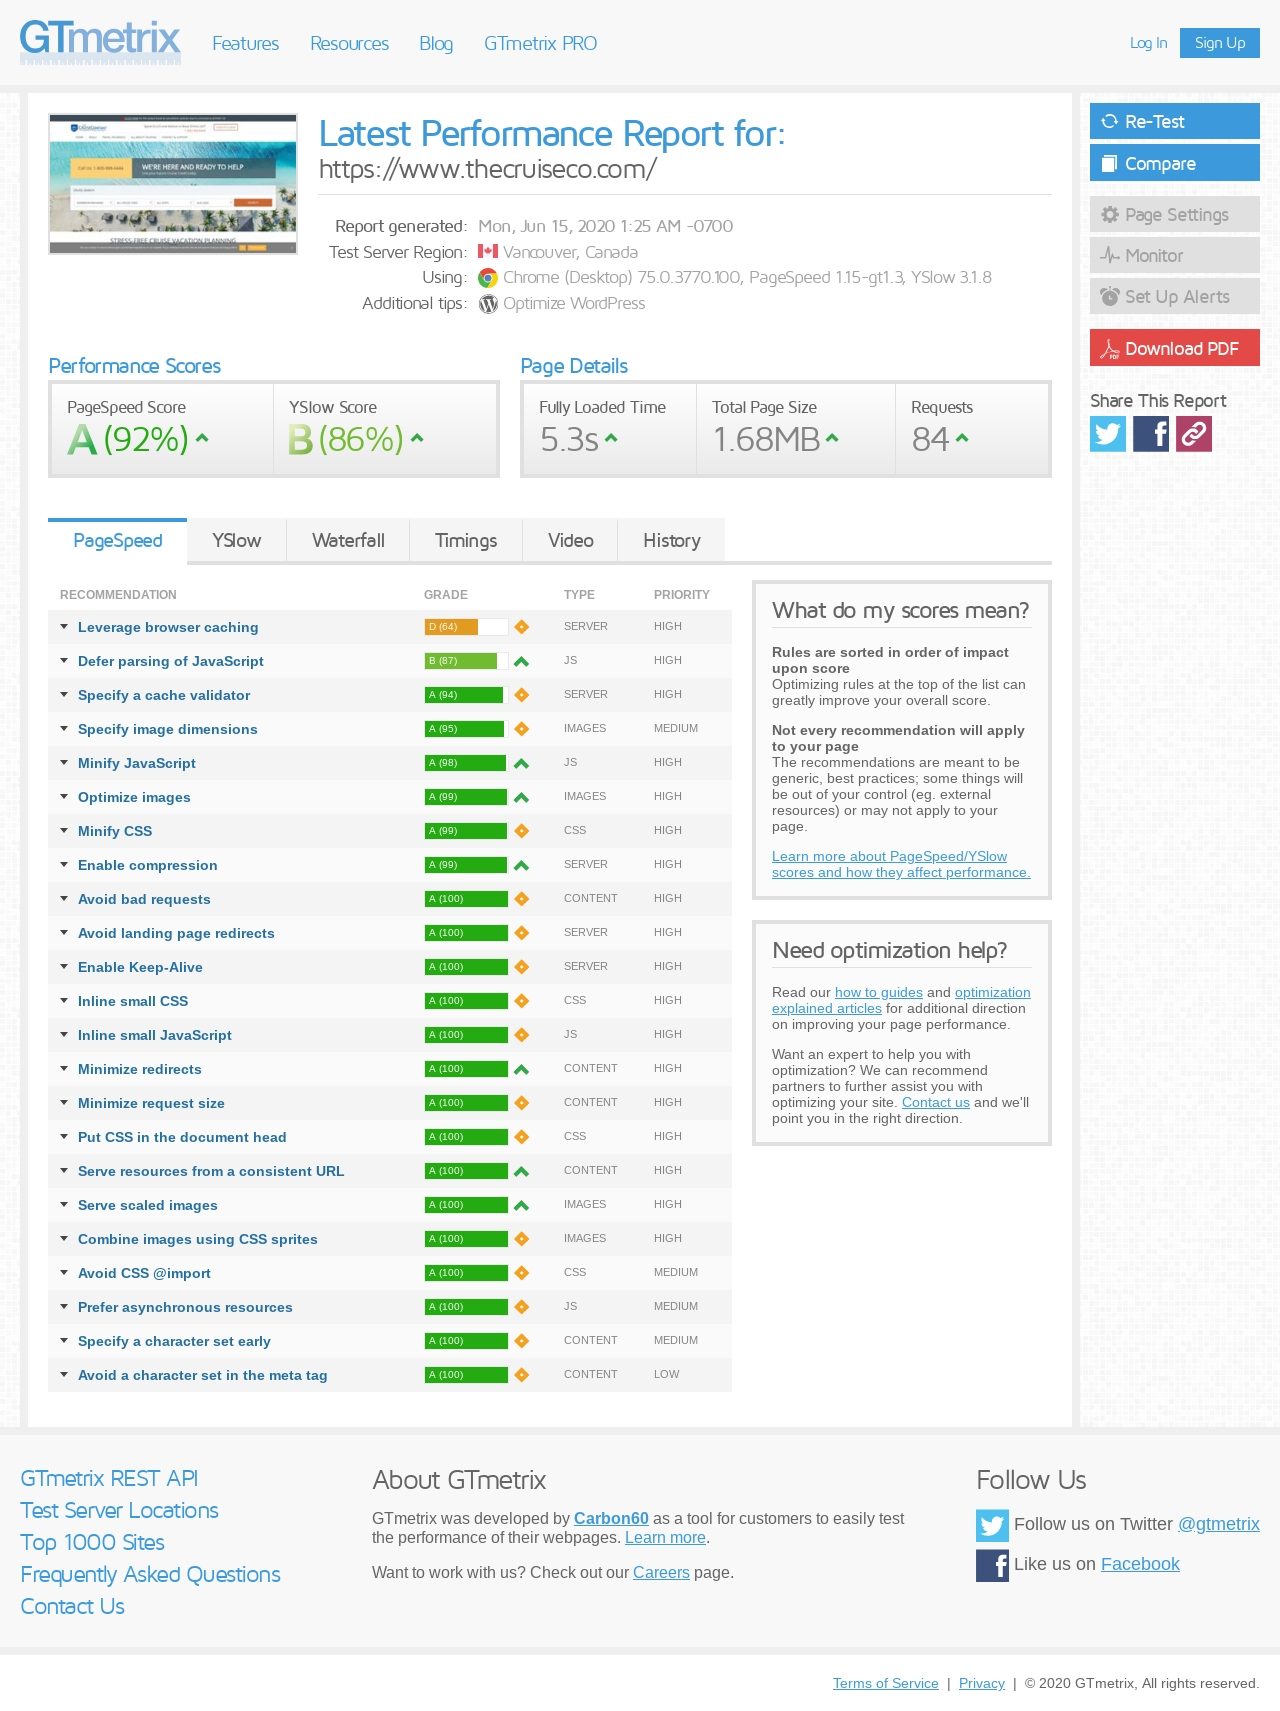Click the Sign Up button
Viewport: 1280px width, 1711px height.
click(1220, 43)
